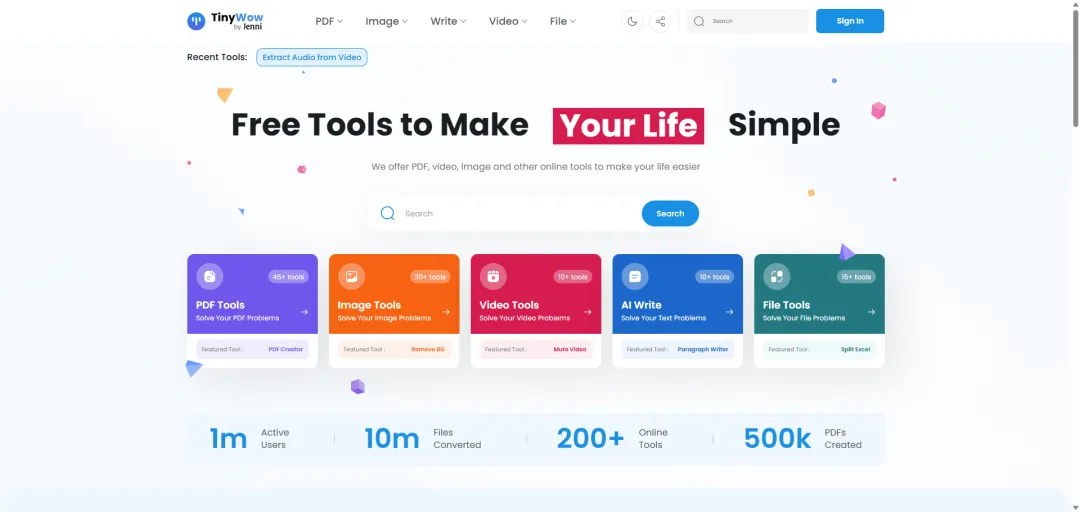
Task: Click the 30+ tools badge
Action: [x=430, y=277]
